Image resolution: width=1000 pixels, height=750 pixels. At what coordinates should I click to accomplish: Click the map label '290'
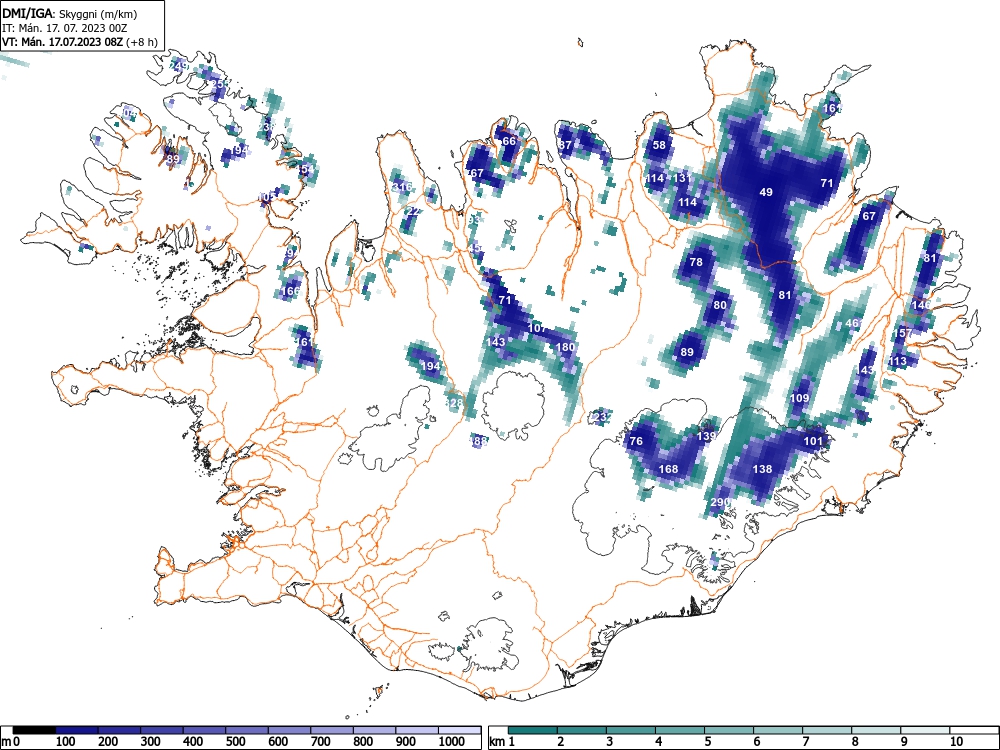[x=720, y=502]
